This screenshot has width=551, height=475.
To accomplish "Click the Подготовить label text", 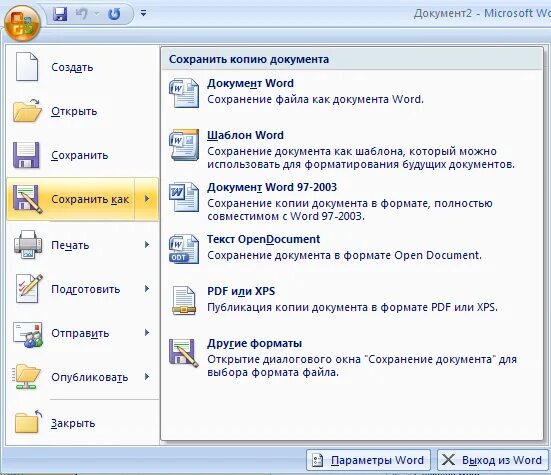I will [86, 289].
